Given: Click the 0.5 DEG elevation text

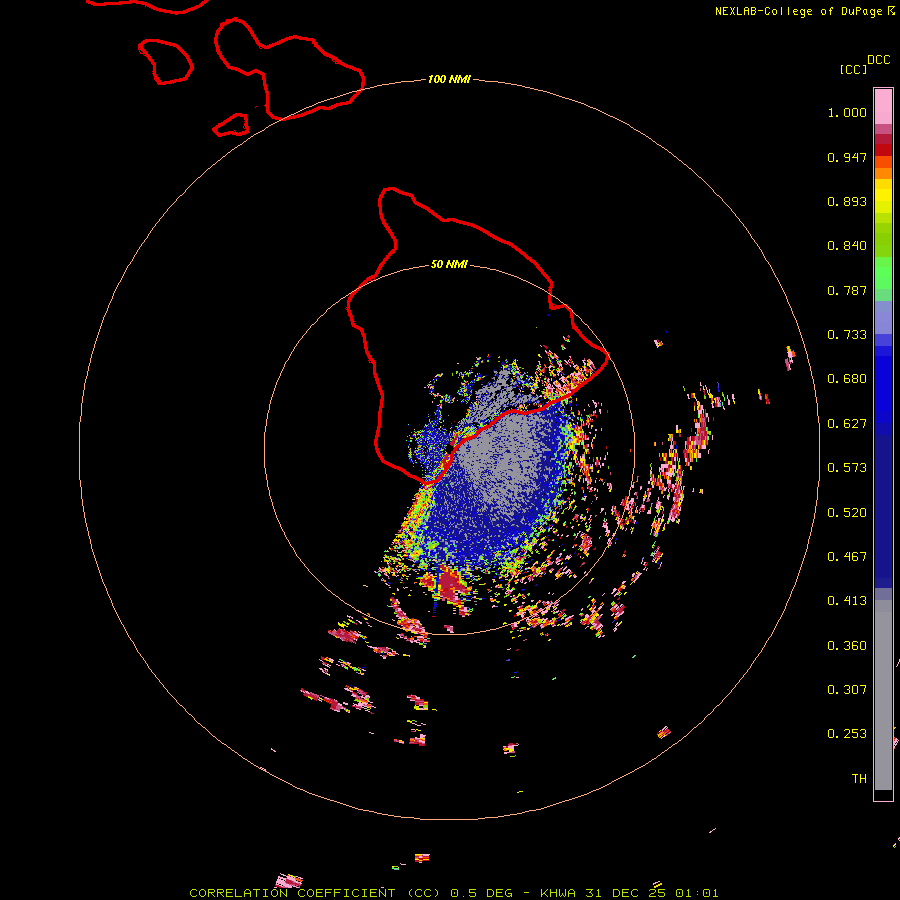Looking at the screenshot, I should 481,893.
